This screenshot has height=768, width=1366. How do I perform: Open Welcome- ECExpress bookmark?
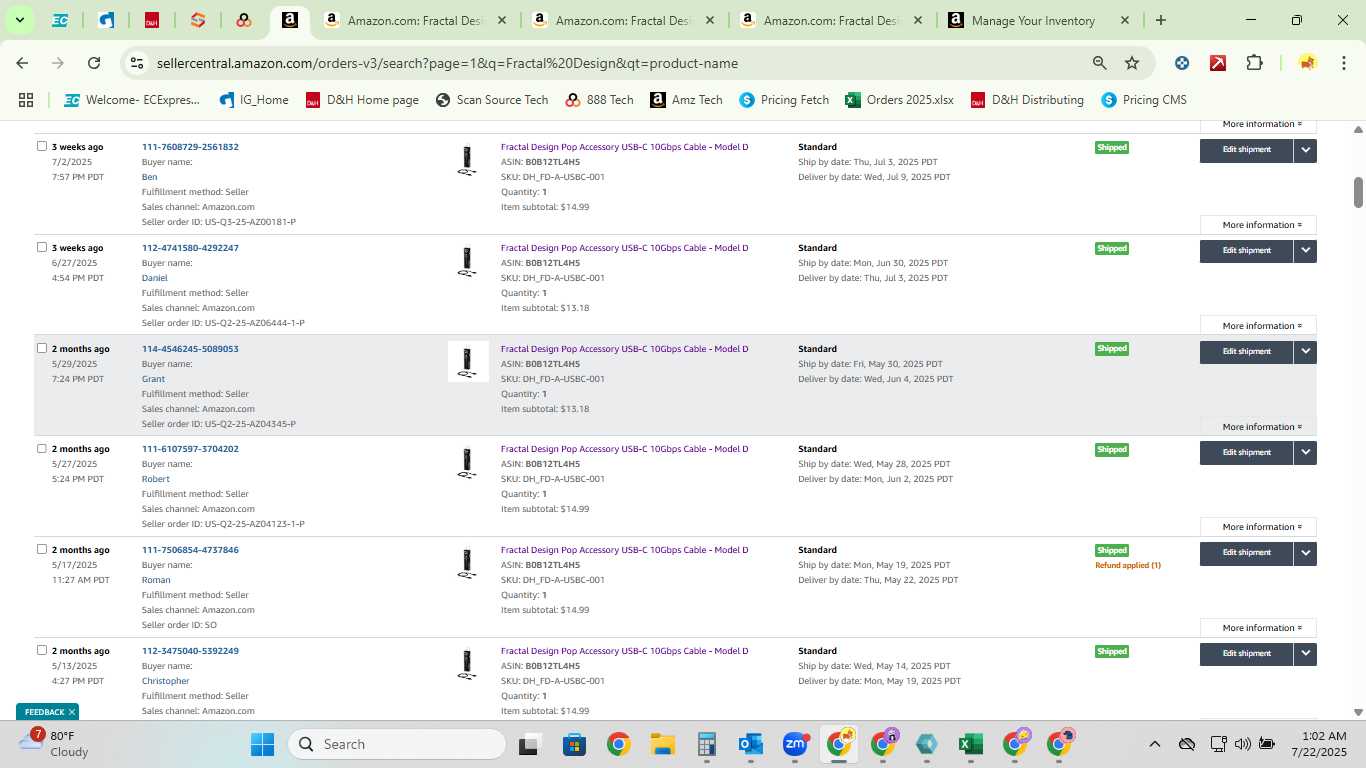pyautogui.click(x=132, y=100)
